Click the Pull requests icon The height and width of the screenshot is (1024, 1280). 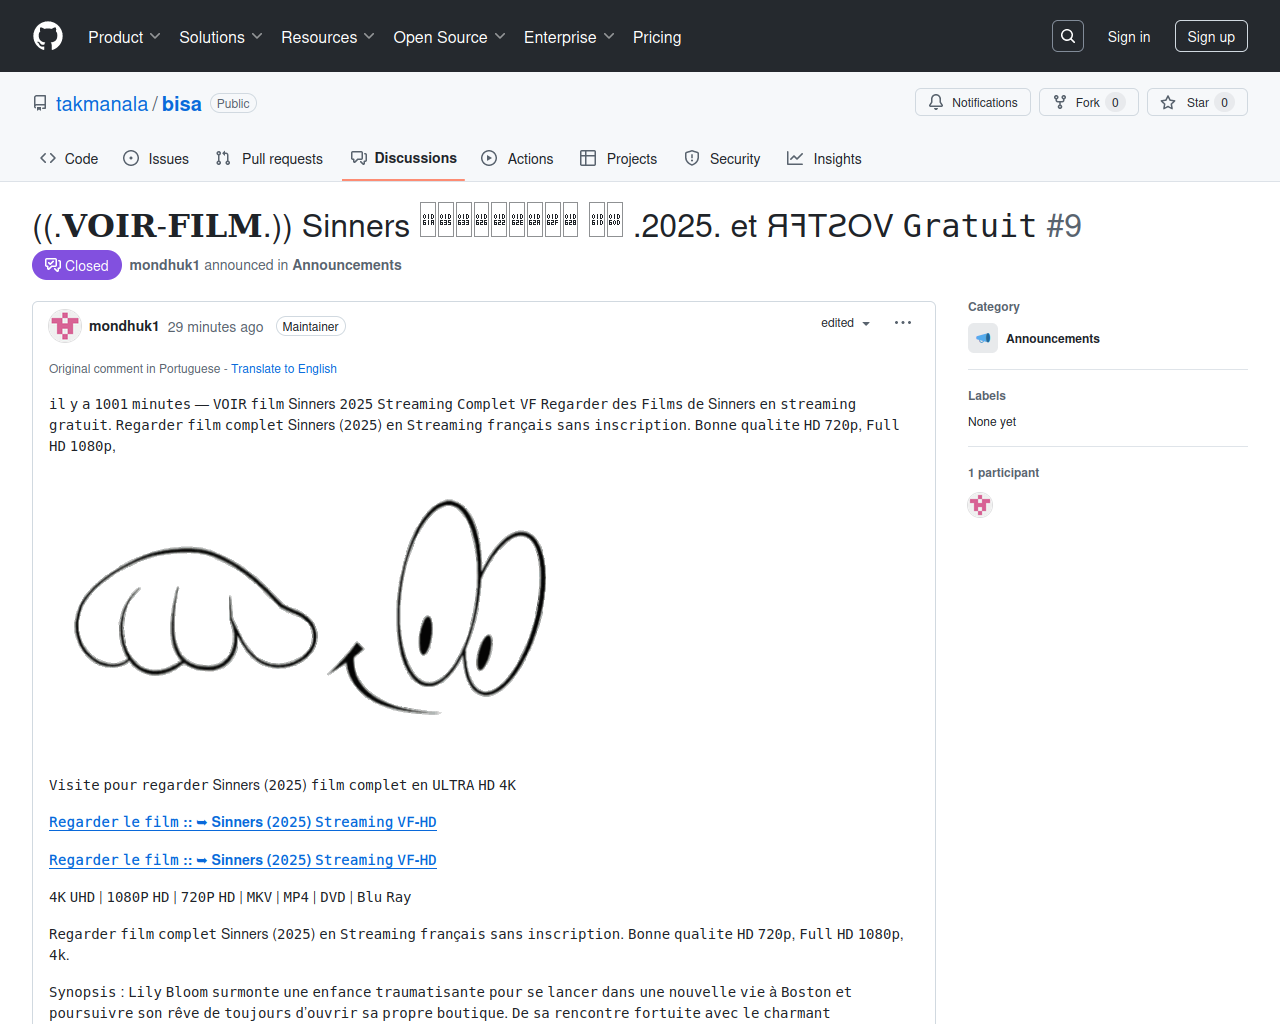pyautogui.click(x=223, y=158)
